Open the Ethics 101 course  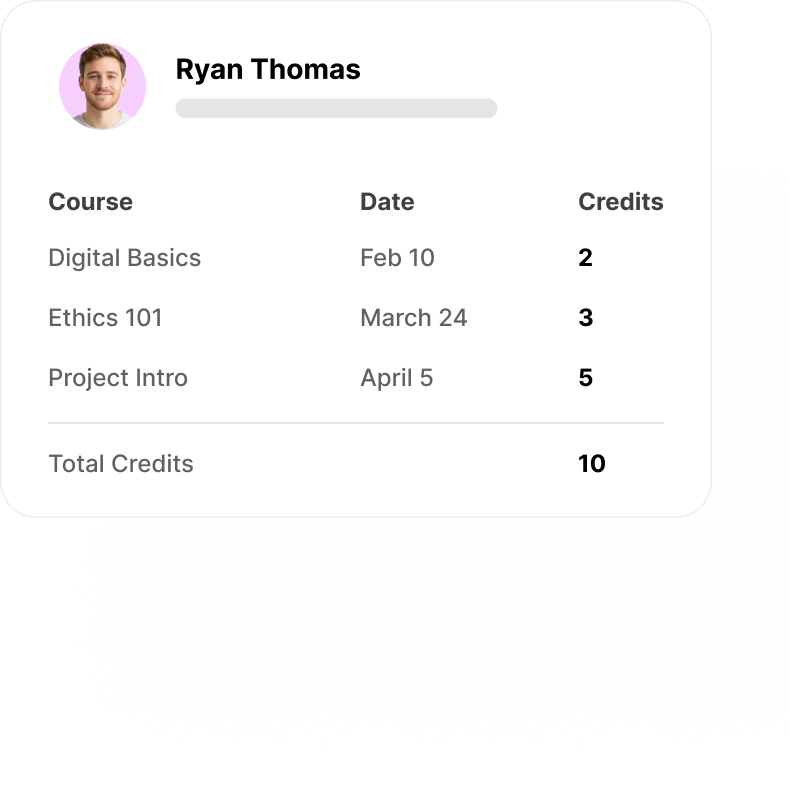pos(105,318)
